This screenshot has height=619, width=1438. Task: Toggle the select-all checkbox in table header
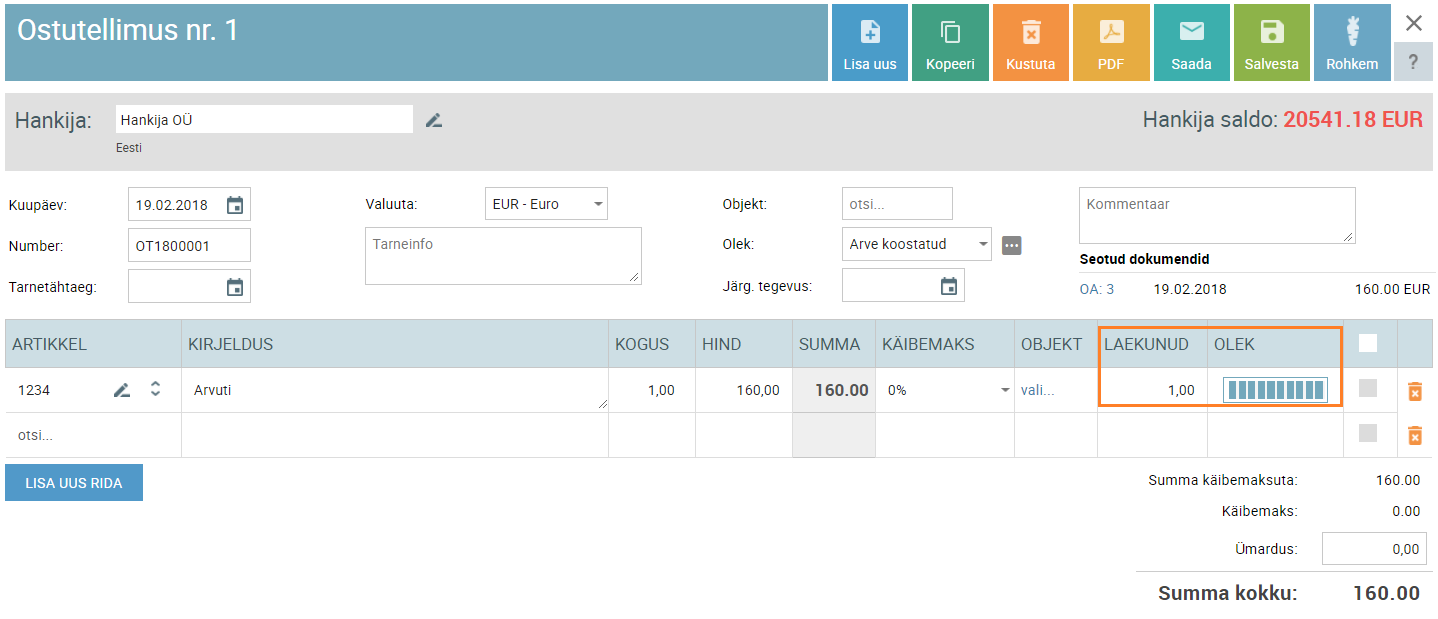coord(1368,343)
